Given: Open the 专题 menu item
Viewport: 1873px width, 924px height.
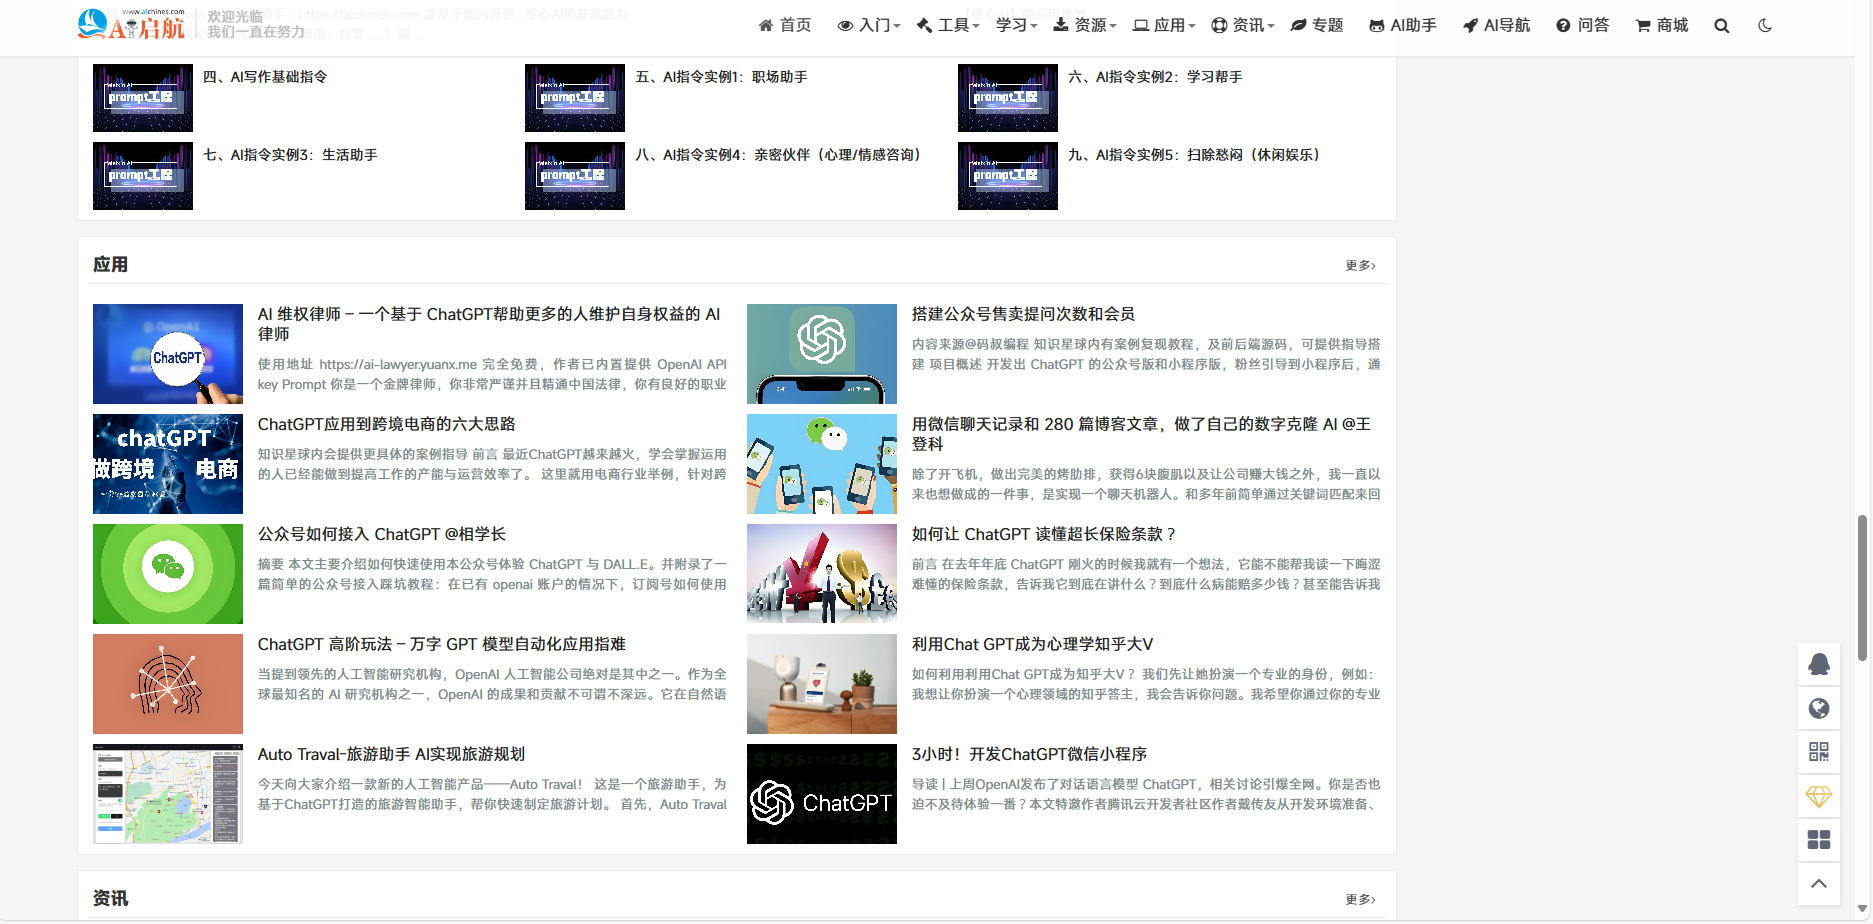Looking at the screenshot, I should [1317, 25].
